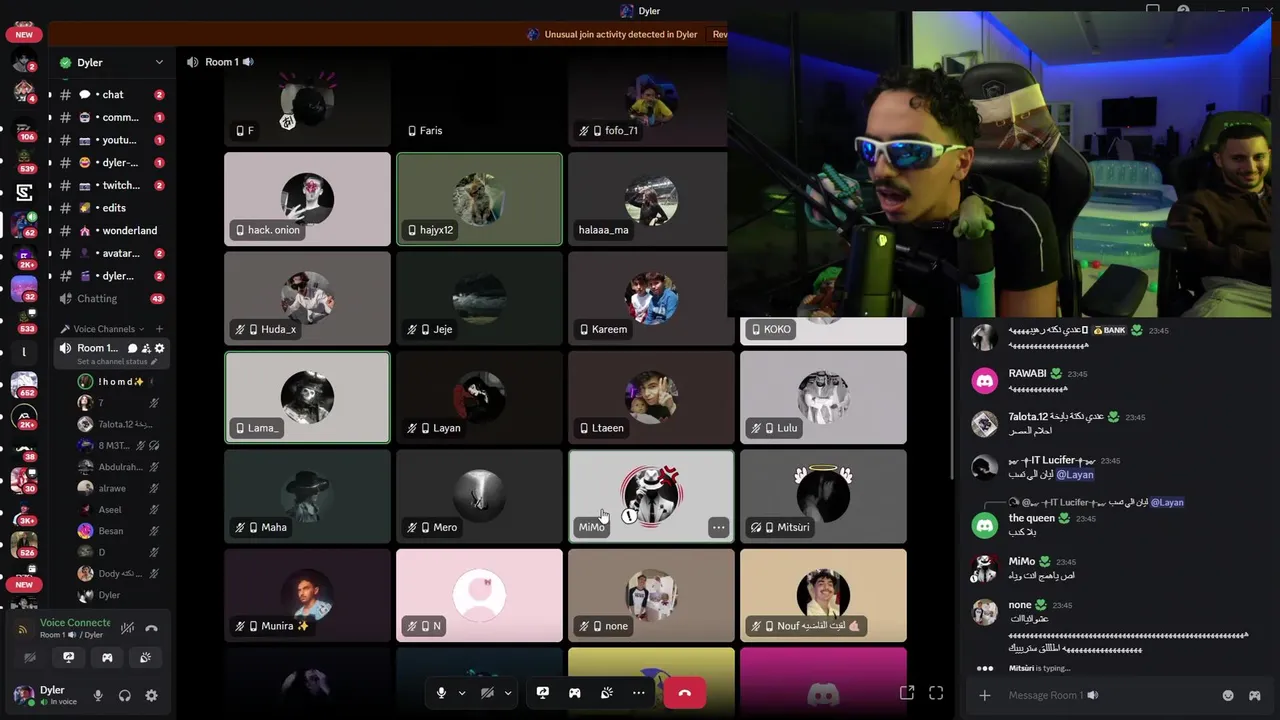Launch activity from sidebar voice panel
The height and width of the screenshot is (720, 1280).
pyautogui.click(x=107, y=658)
